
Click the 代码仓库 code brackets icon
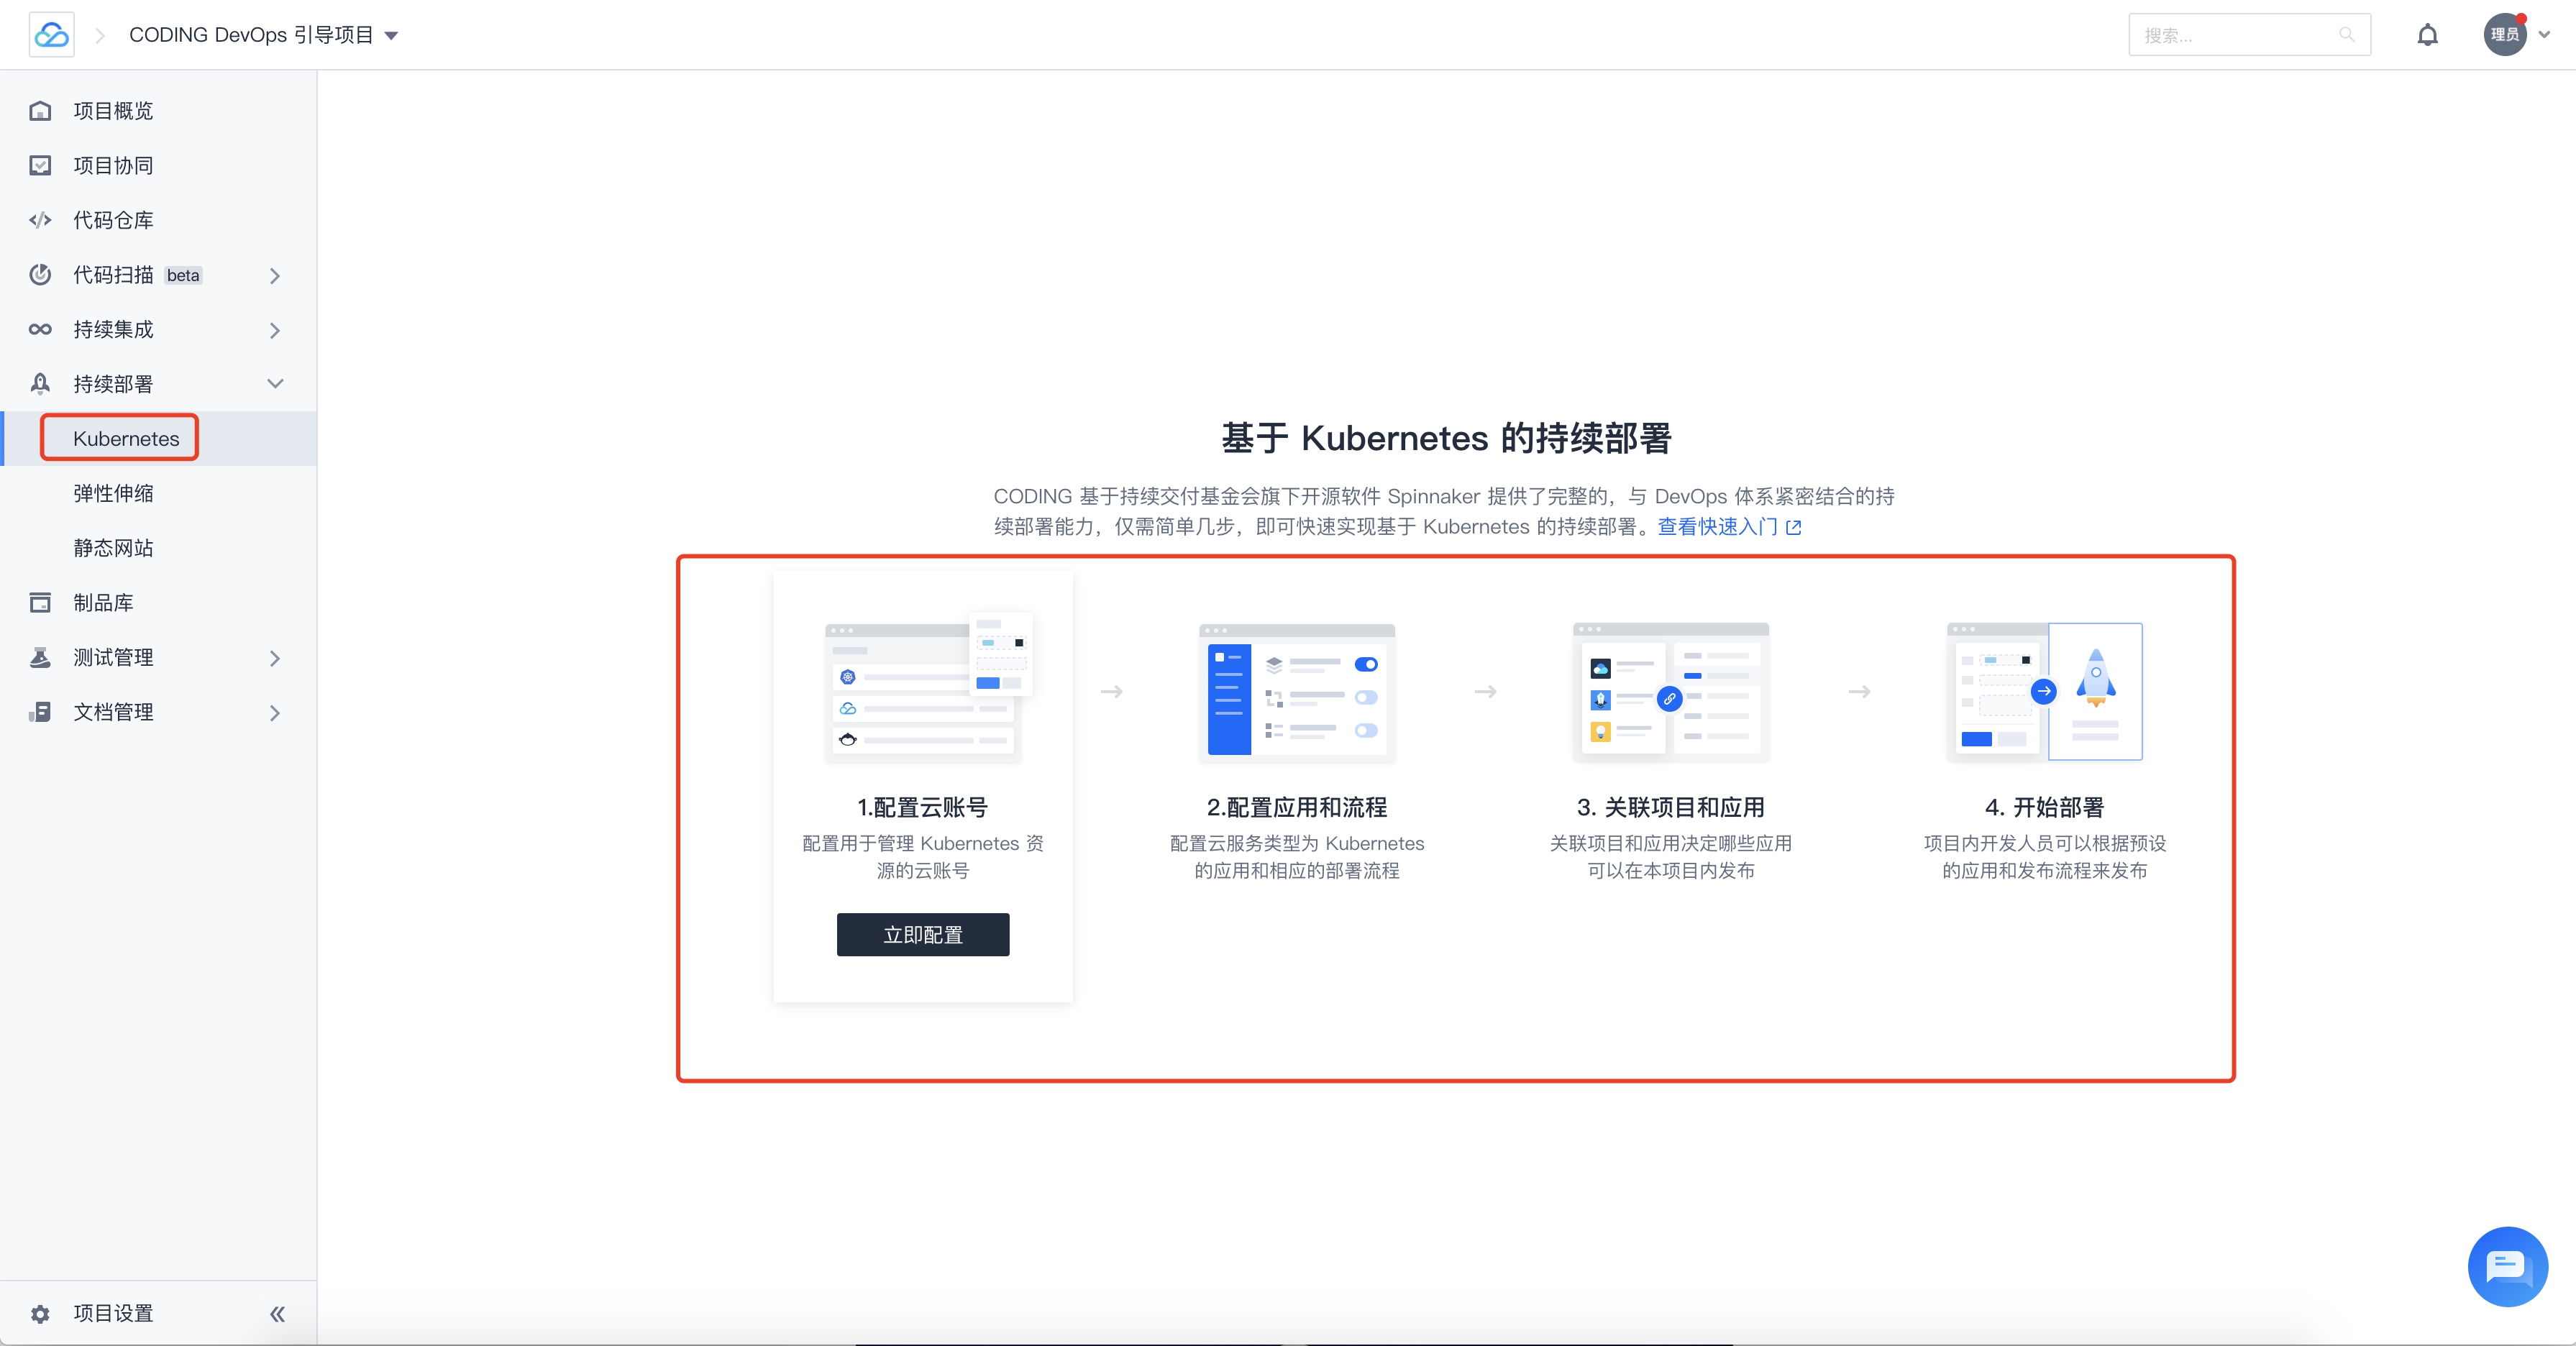click(x=40, y=220)
